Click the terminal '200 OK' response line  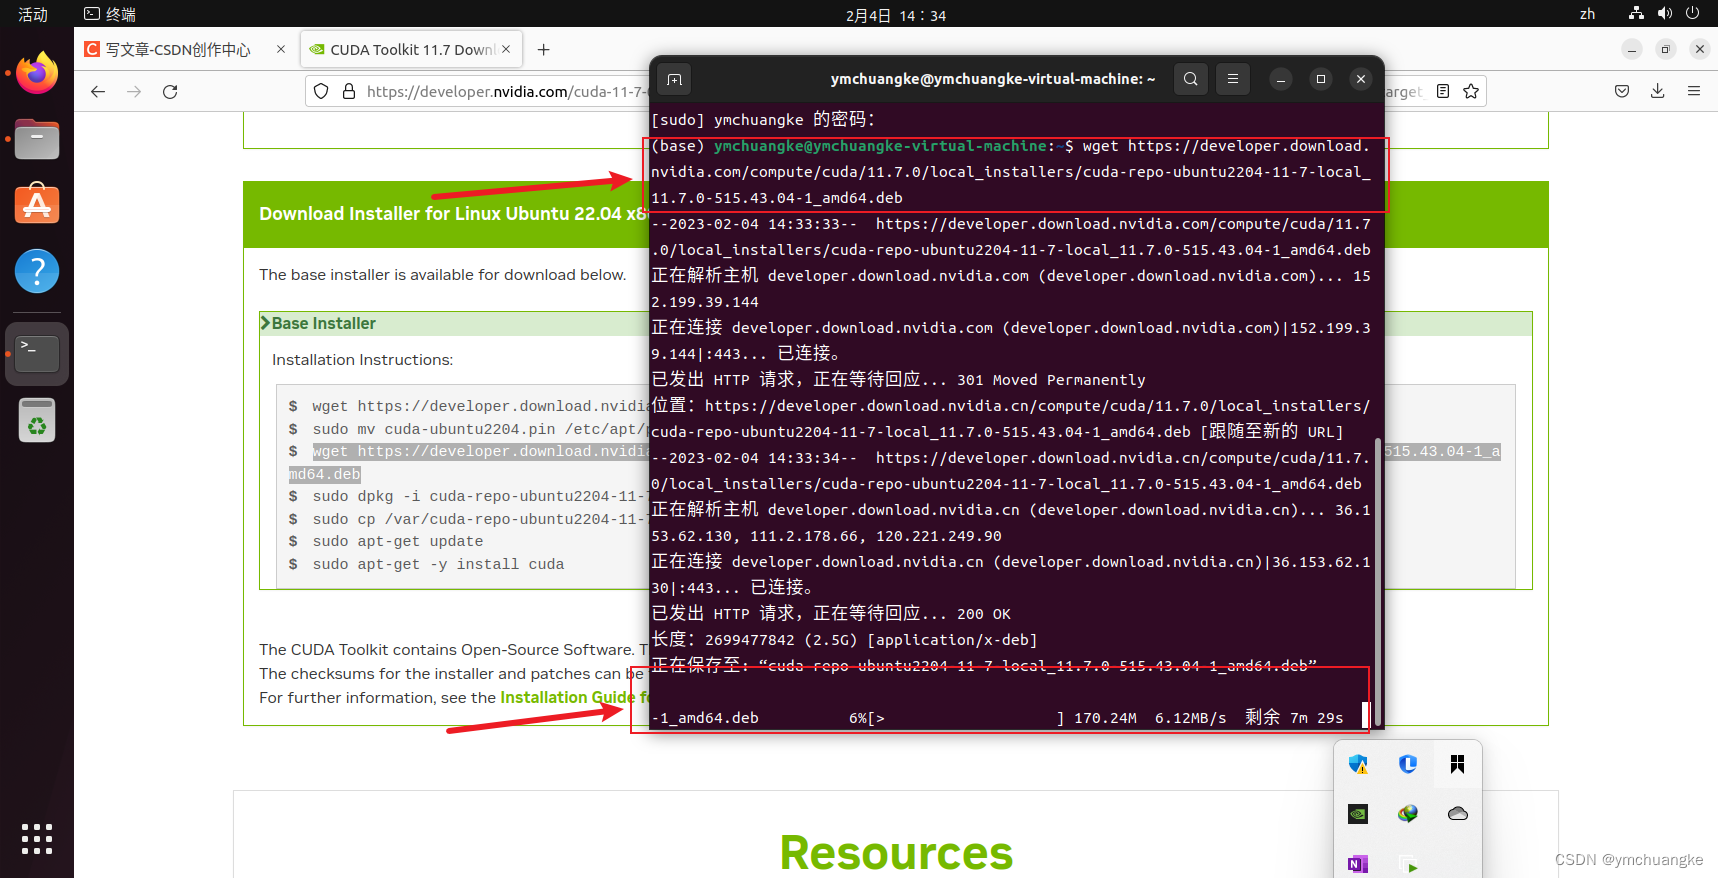(831, 613)
